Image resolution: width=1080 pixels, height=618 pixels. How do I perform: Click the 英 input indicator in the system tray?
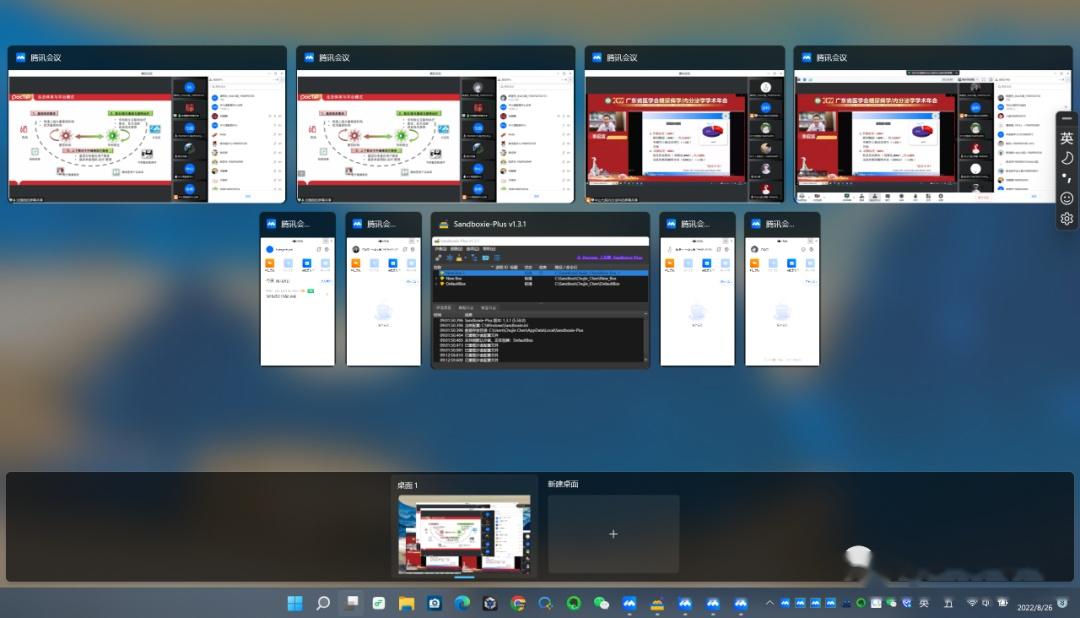[924, 604]
